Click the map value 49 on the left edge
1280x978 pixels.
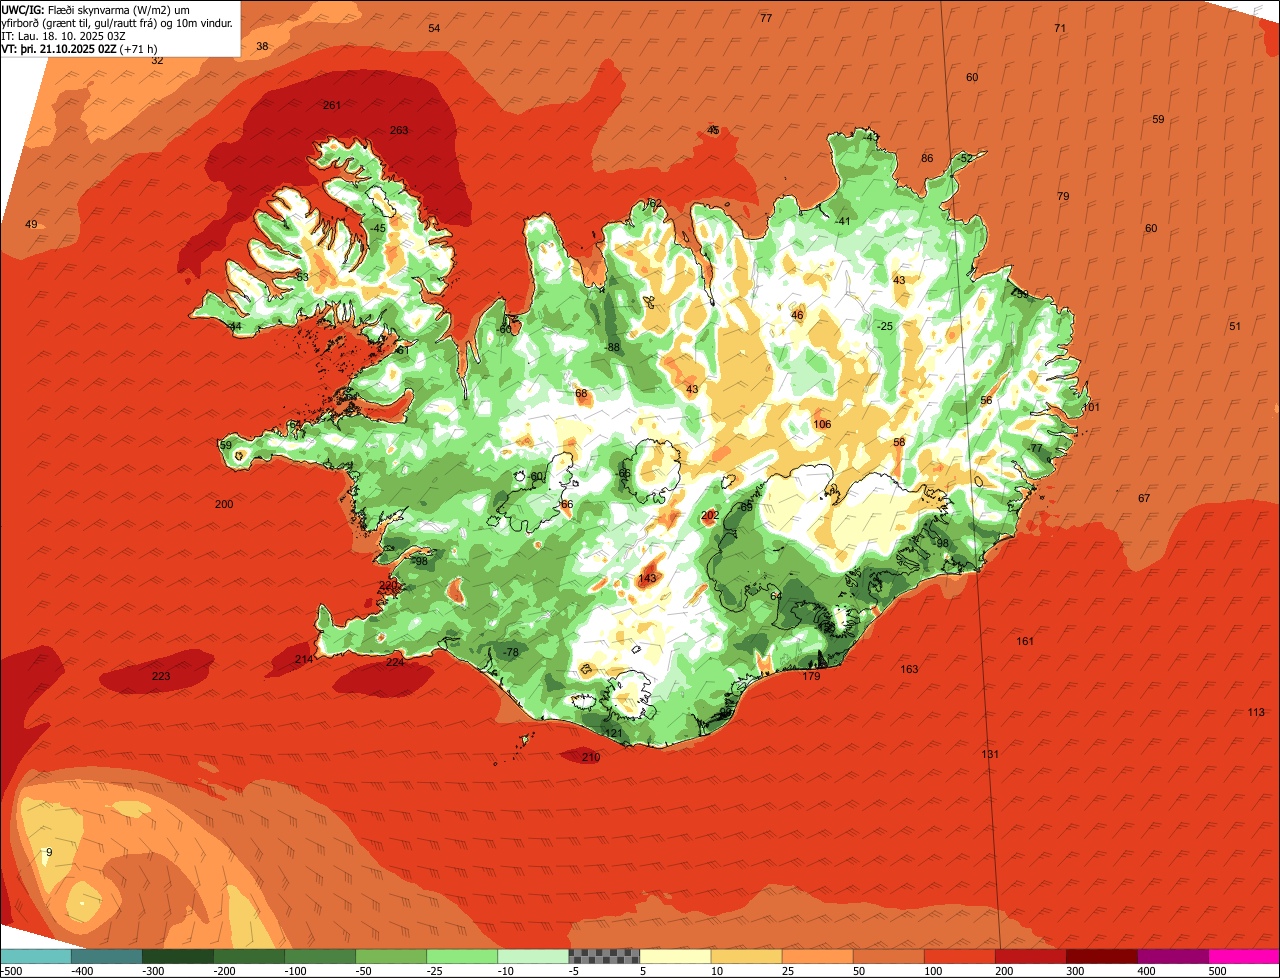click(x=31, y=225)
